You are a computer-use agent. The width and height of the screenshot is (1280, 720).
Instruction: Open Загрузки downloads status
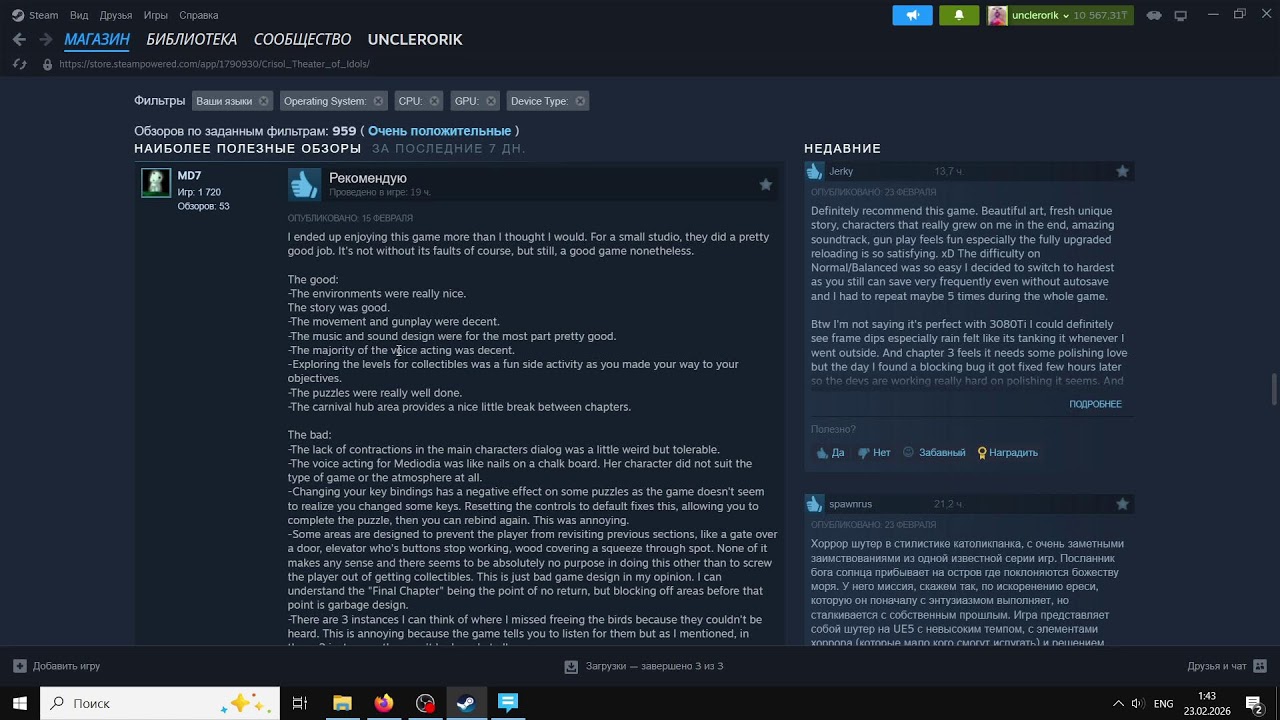click(x=643, y=666)
